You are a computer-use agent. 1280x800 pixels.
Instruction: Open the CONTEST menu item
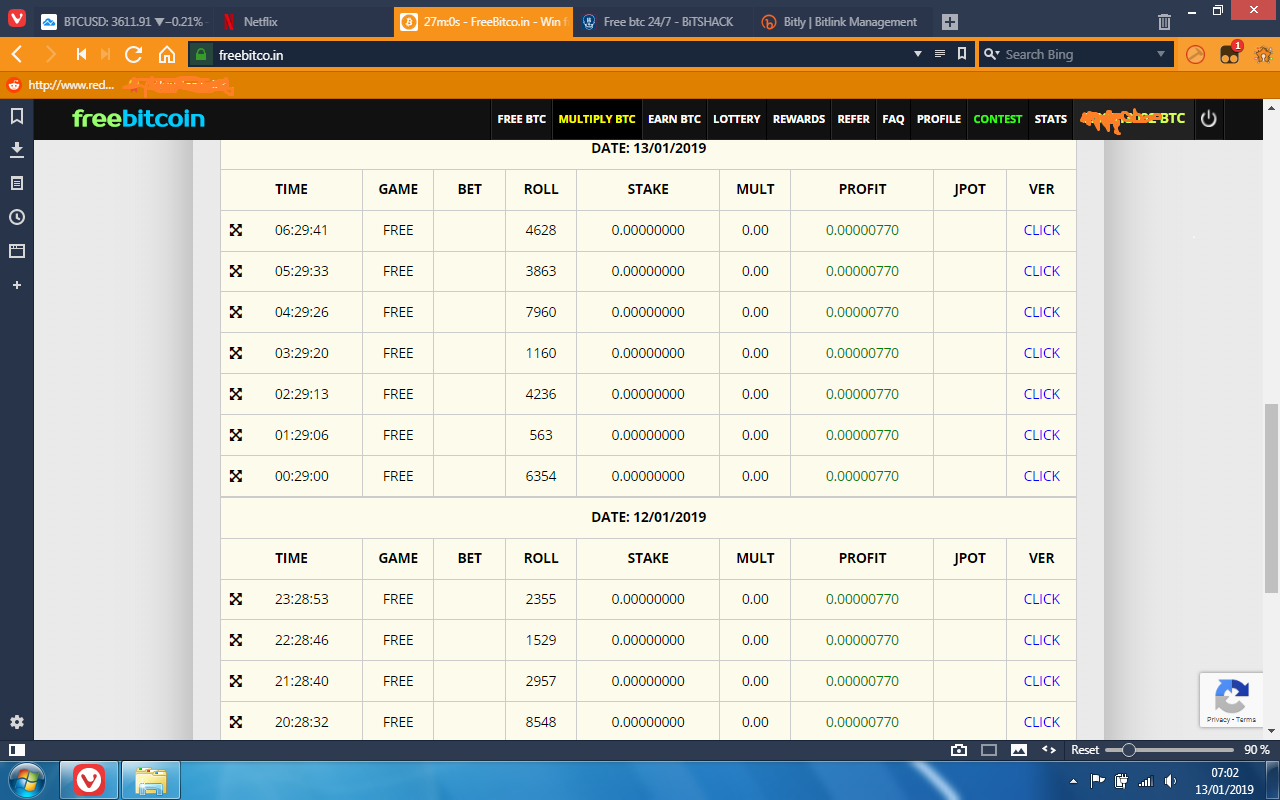(x=998, y=119)
